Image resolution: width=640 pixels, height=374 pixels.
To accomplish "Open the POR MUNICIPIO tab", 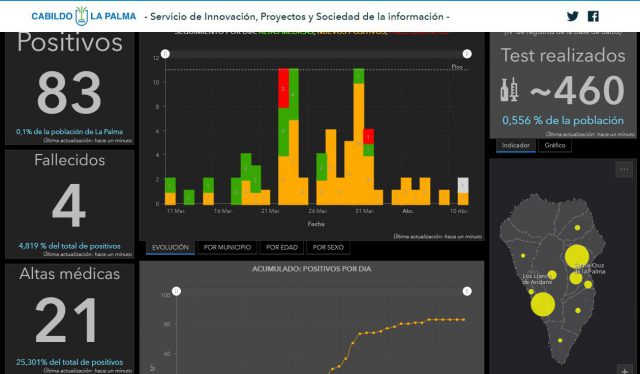I will 227,247.
